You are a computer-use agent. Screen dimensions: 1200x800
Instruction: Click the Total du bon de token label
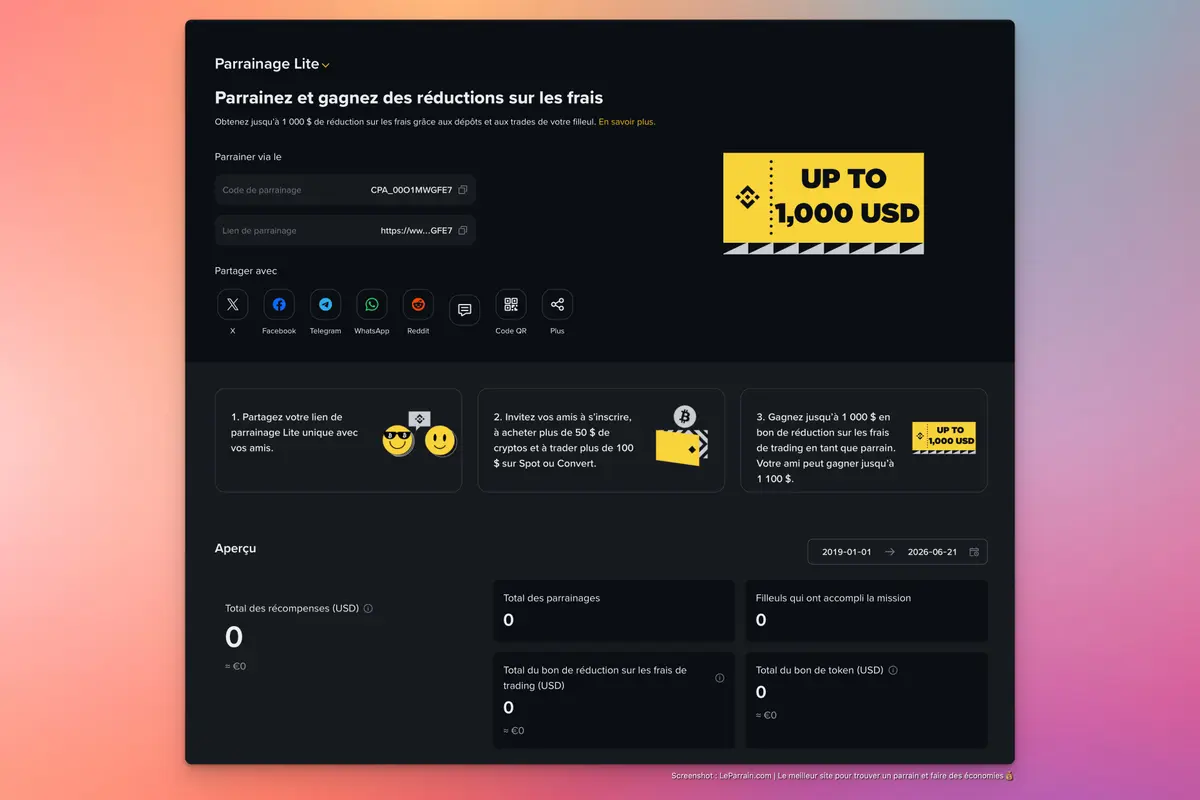click(x=820, y=671)
